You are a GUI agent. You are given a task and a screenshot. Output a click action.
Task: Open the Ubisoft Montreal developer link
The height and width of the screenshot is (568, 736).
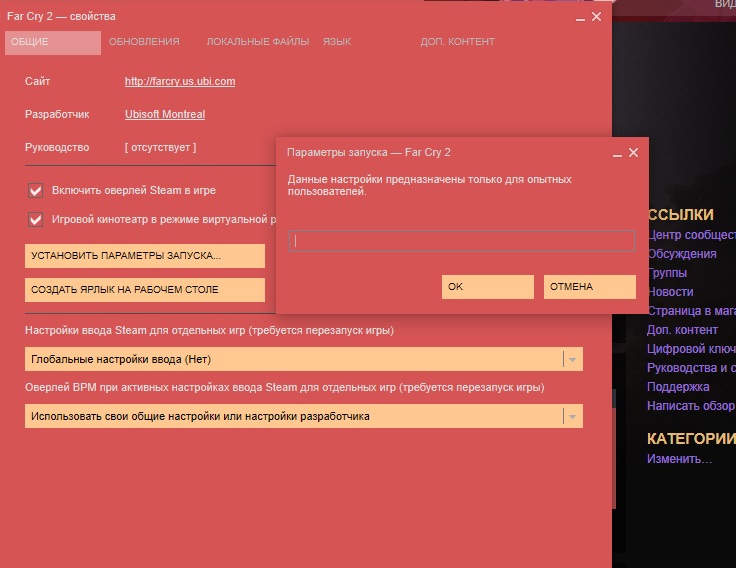tap(165, 114)
